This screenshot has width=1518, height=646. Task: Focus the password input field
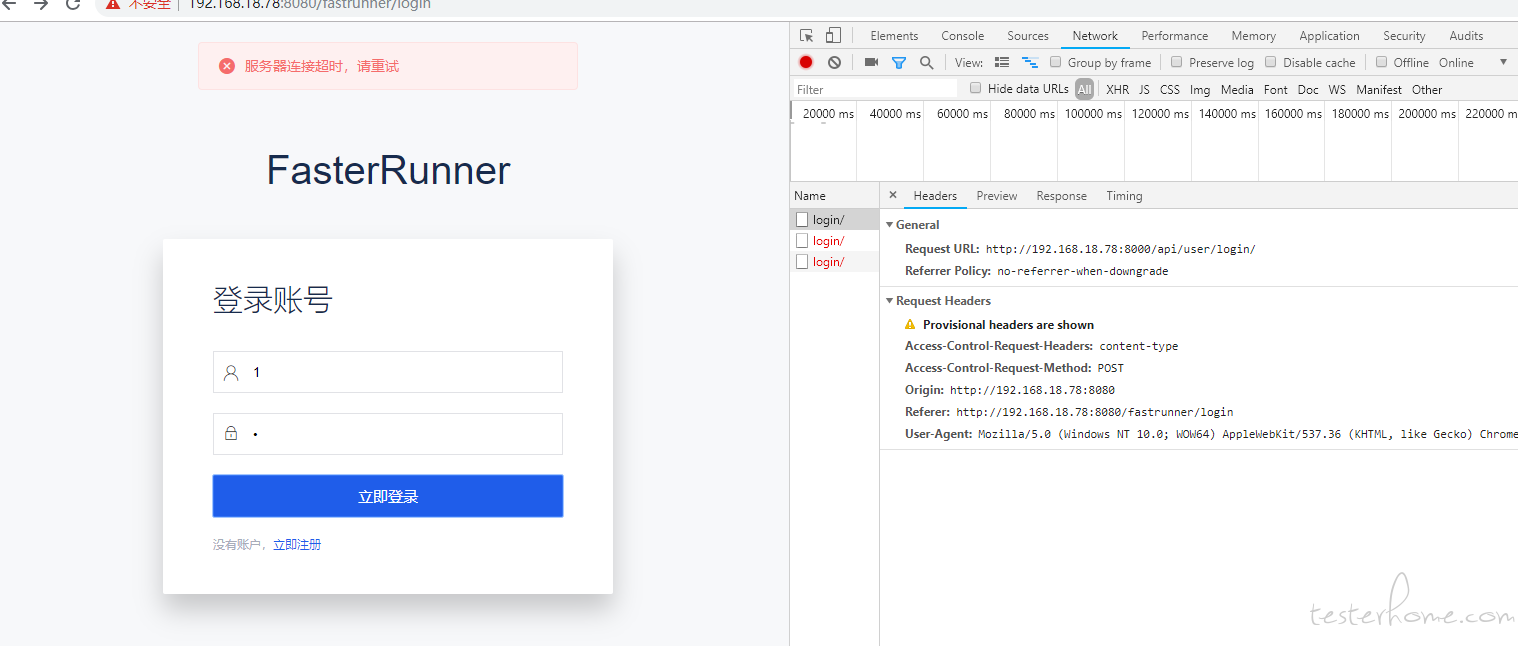click(x=388, y=434)
